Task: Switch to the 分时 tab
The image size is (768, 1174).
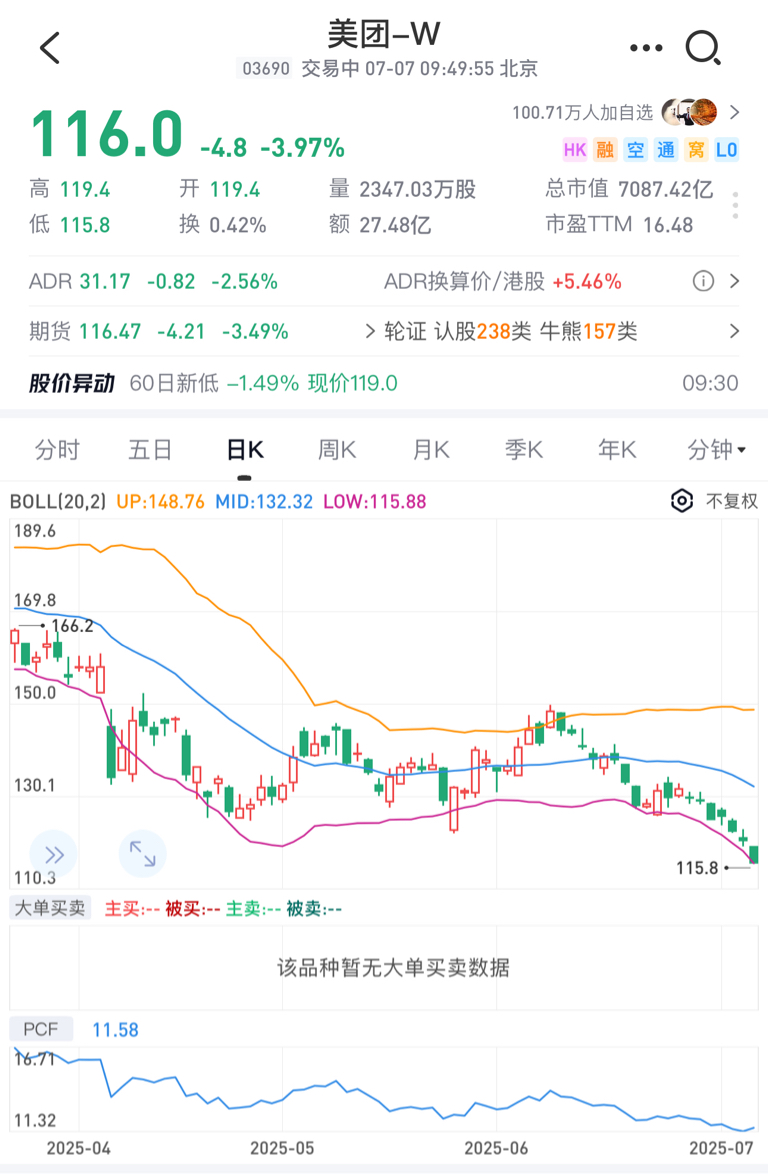Action: click(x=57, y=450)
